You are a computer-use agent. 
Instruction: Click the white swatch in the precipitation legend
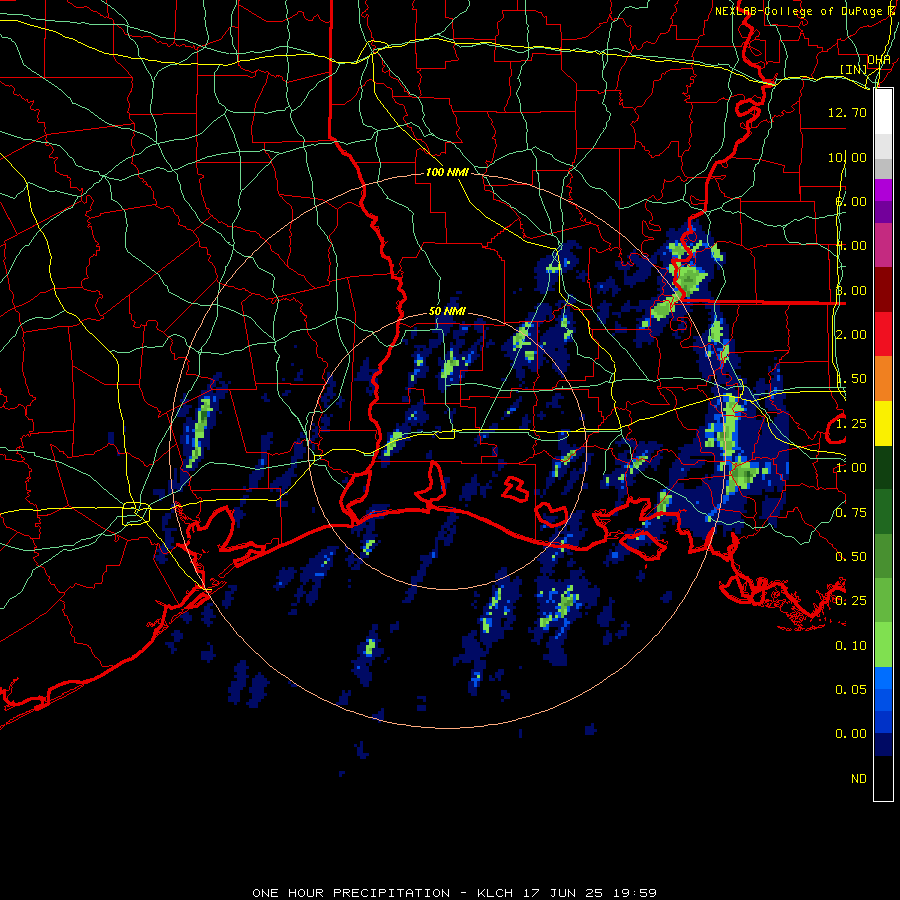coord(883,111)
